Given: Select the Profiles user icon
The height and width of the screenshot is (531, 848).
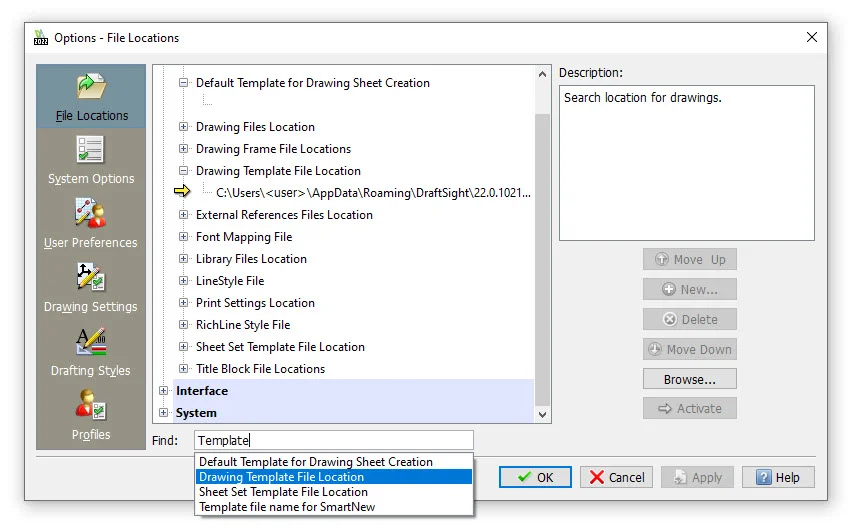Looking at the screenshot, I should (x=91, y=406).
